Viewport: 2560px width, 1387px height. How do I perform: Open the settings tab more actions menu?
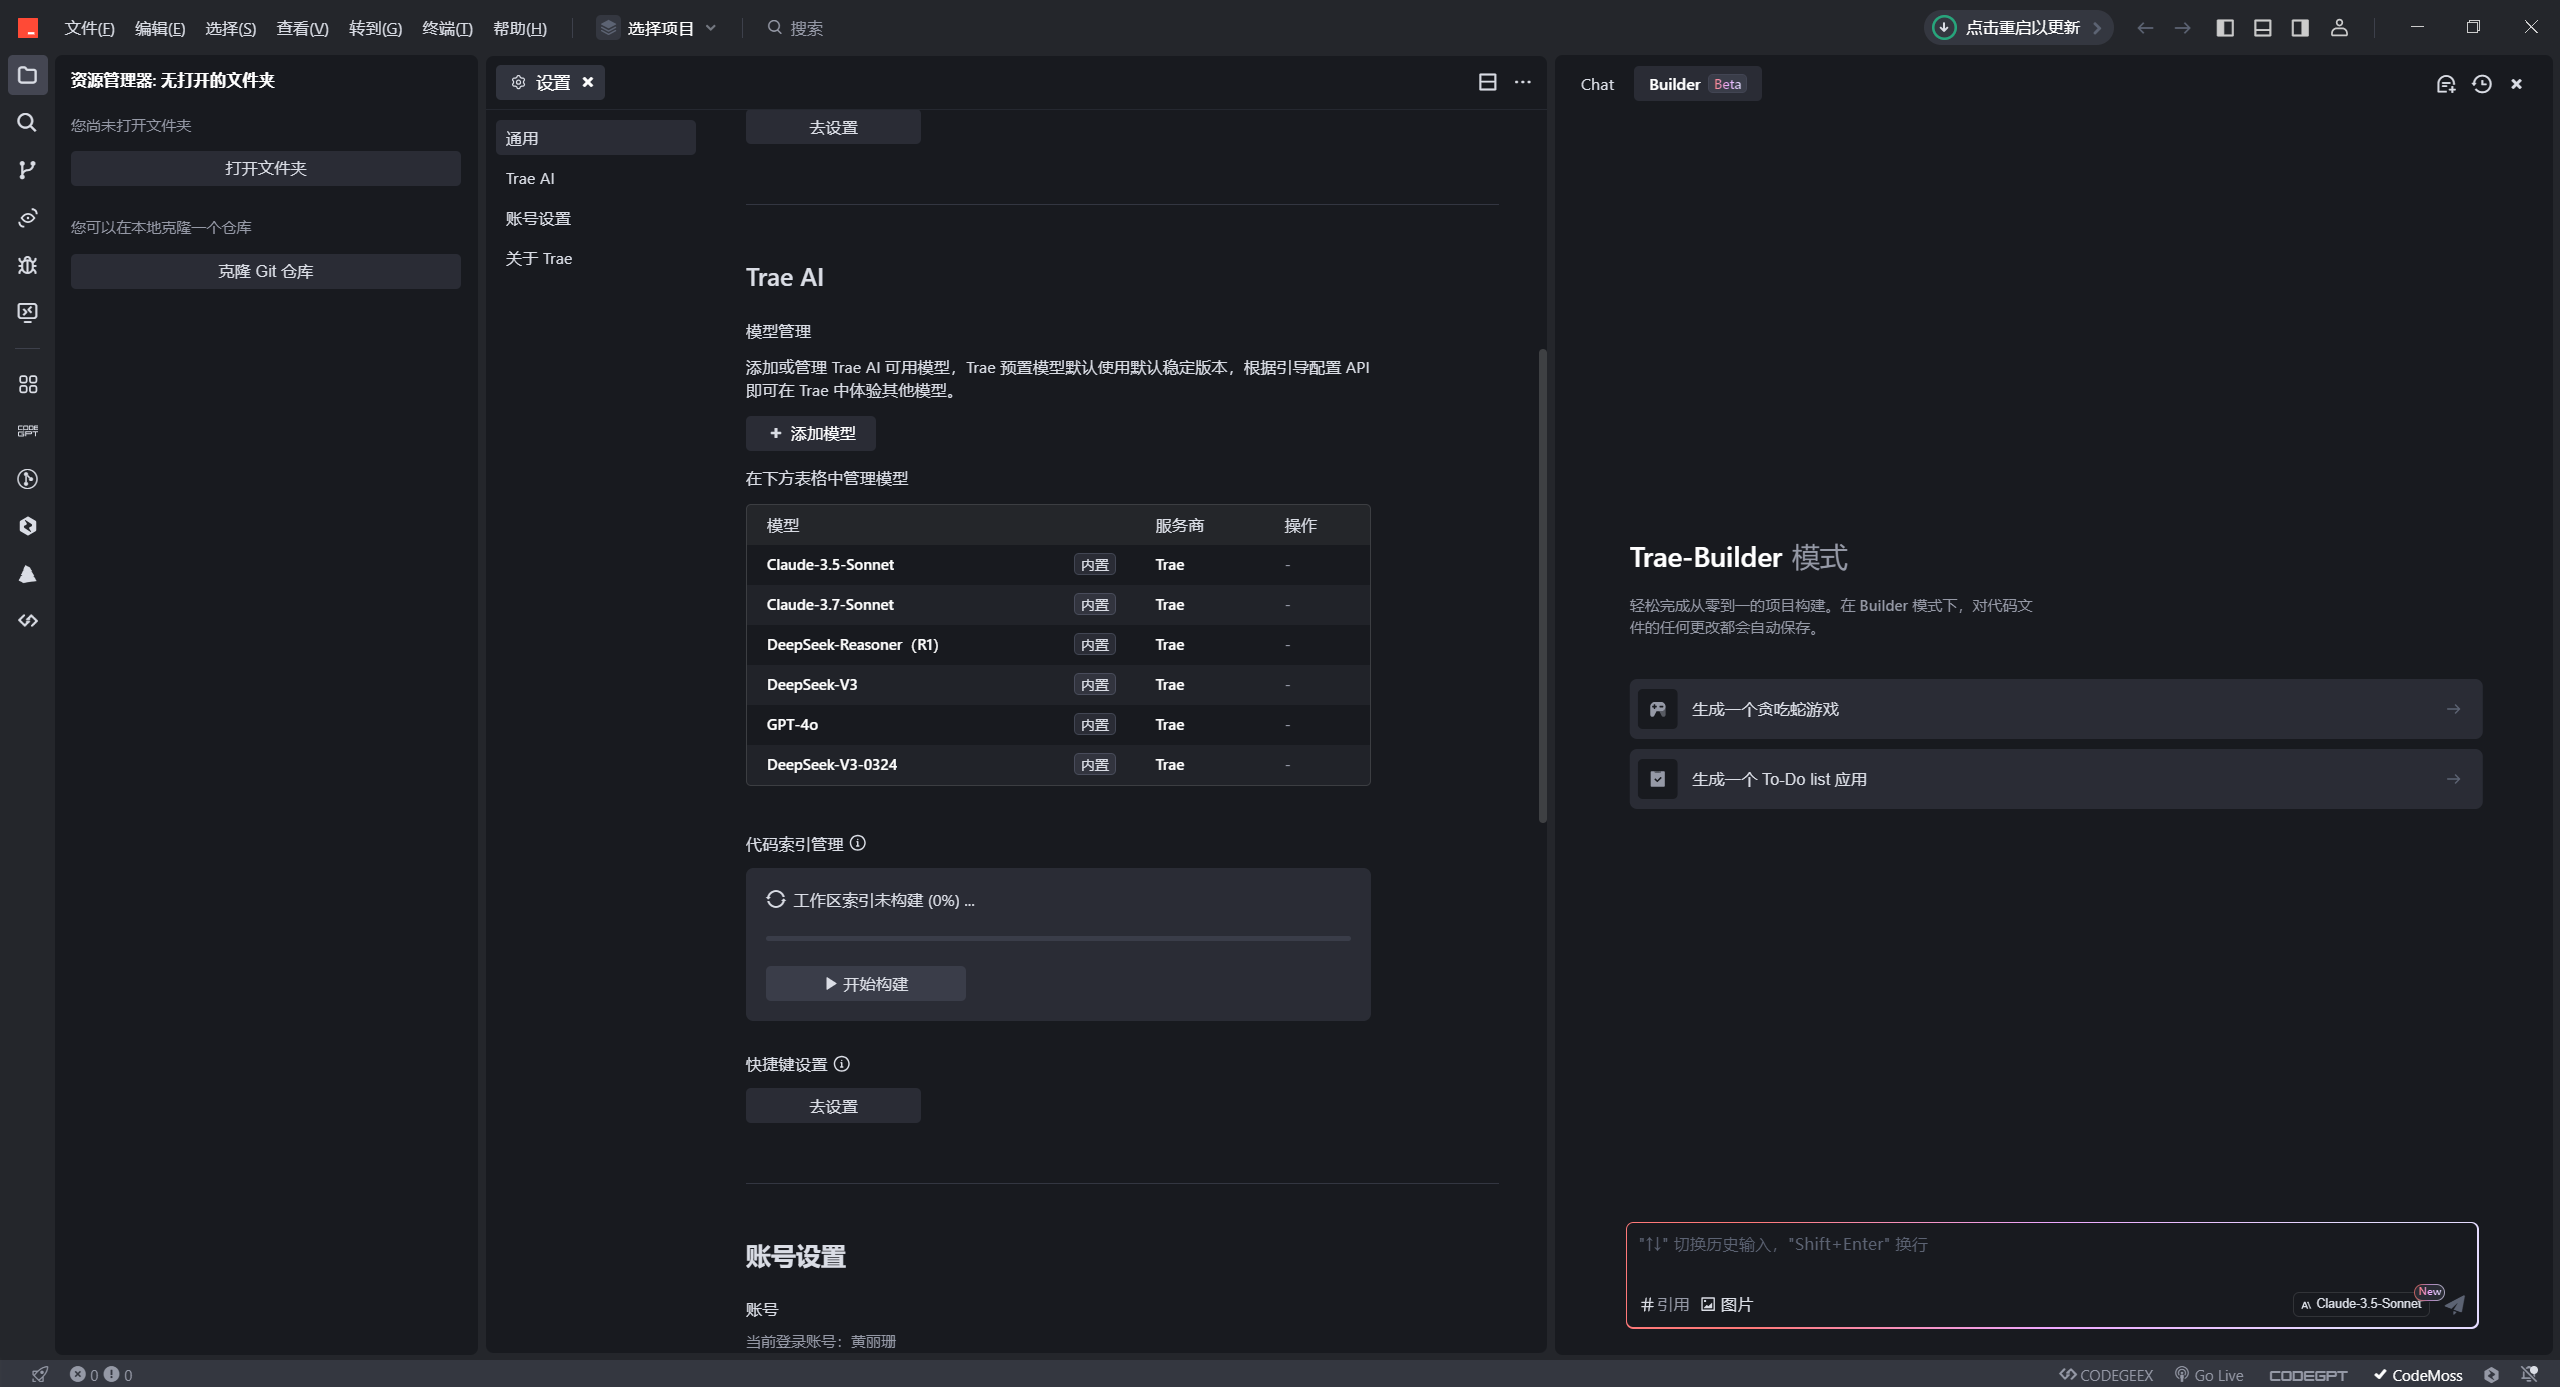click(1522, 82)
